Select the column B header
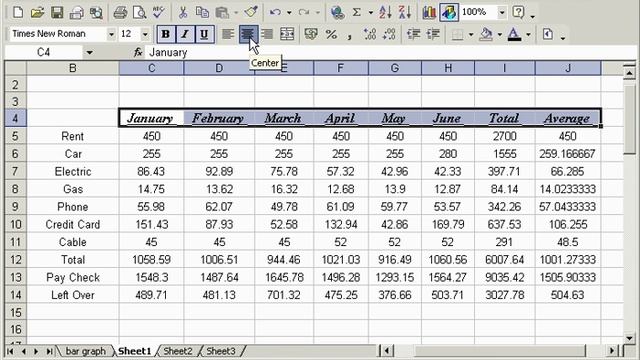This screenshot has height=360, width=640. pos(73,68)
